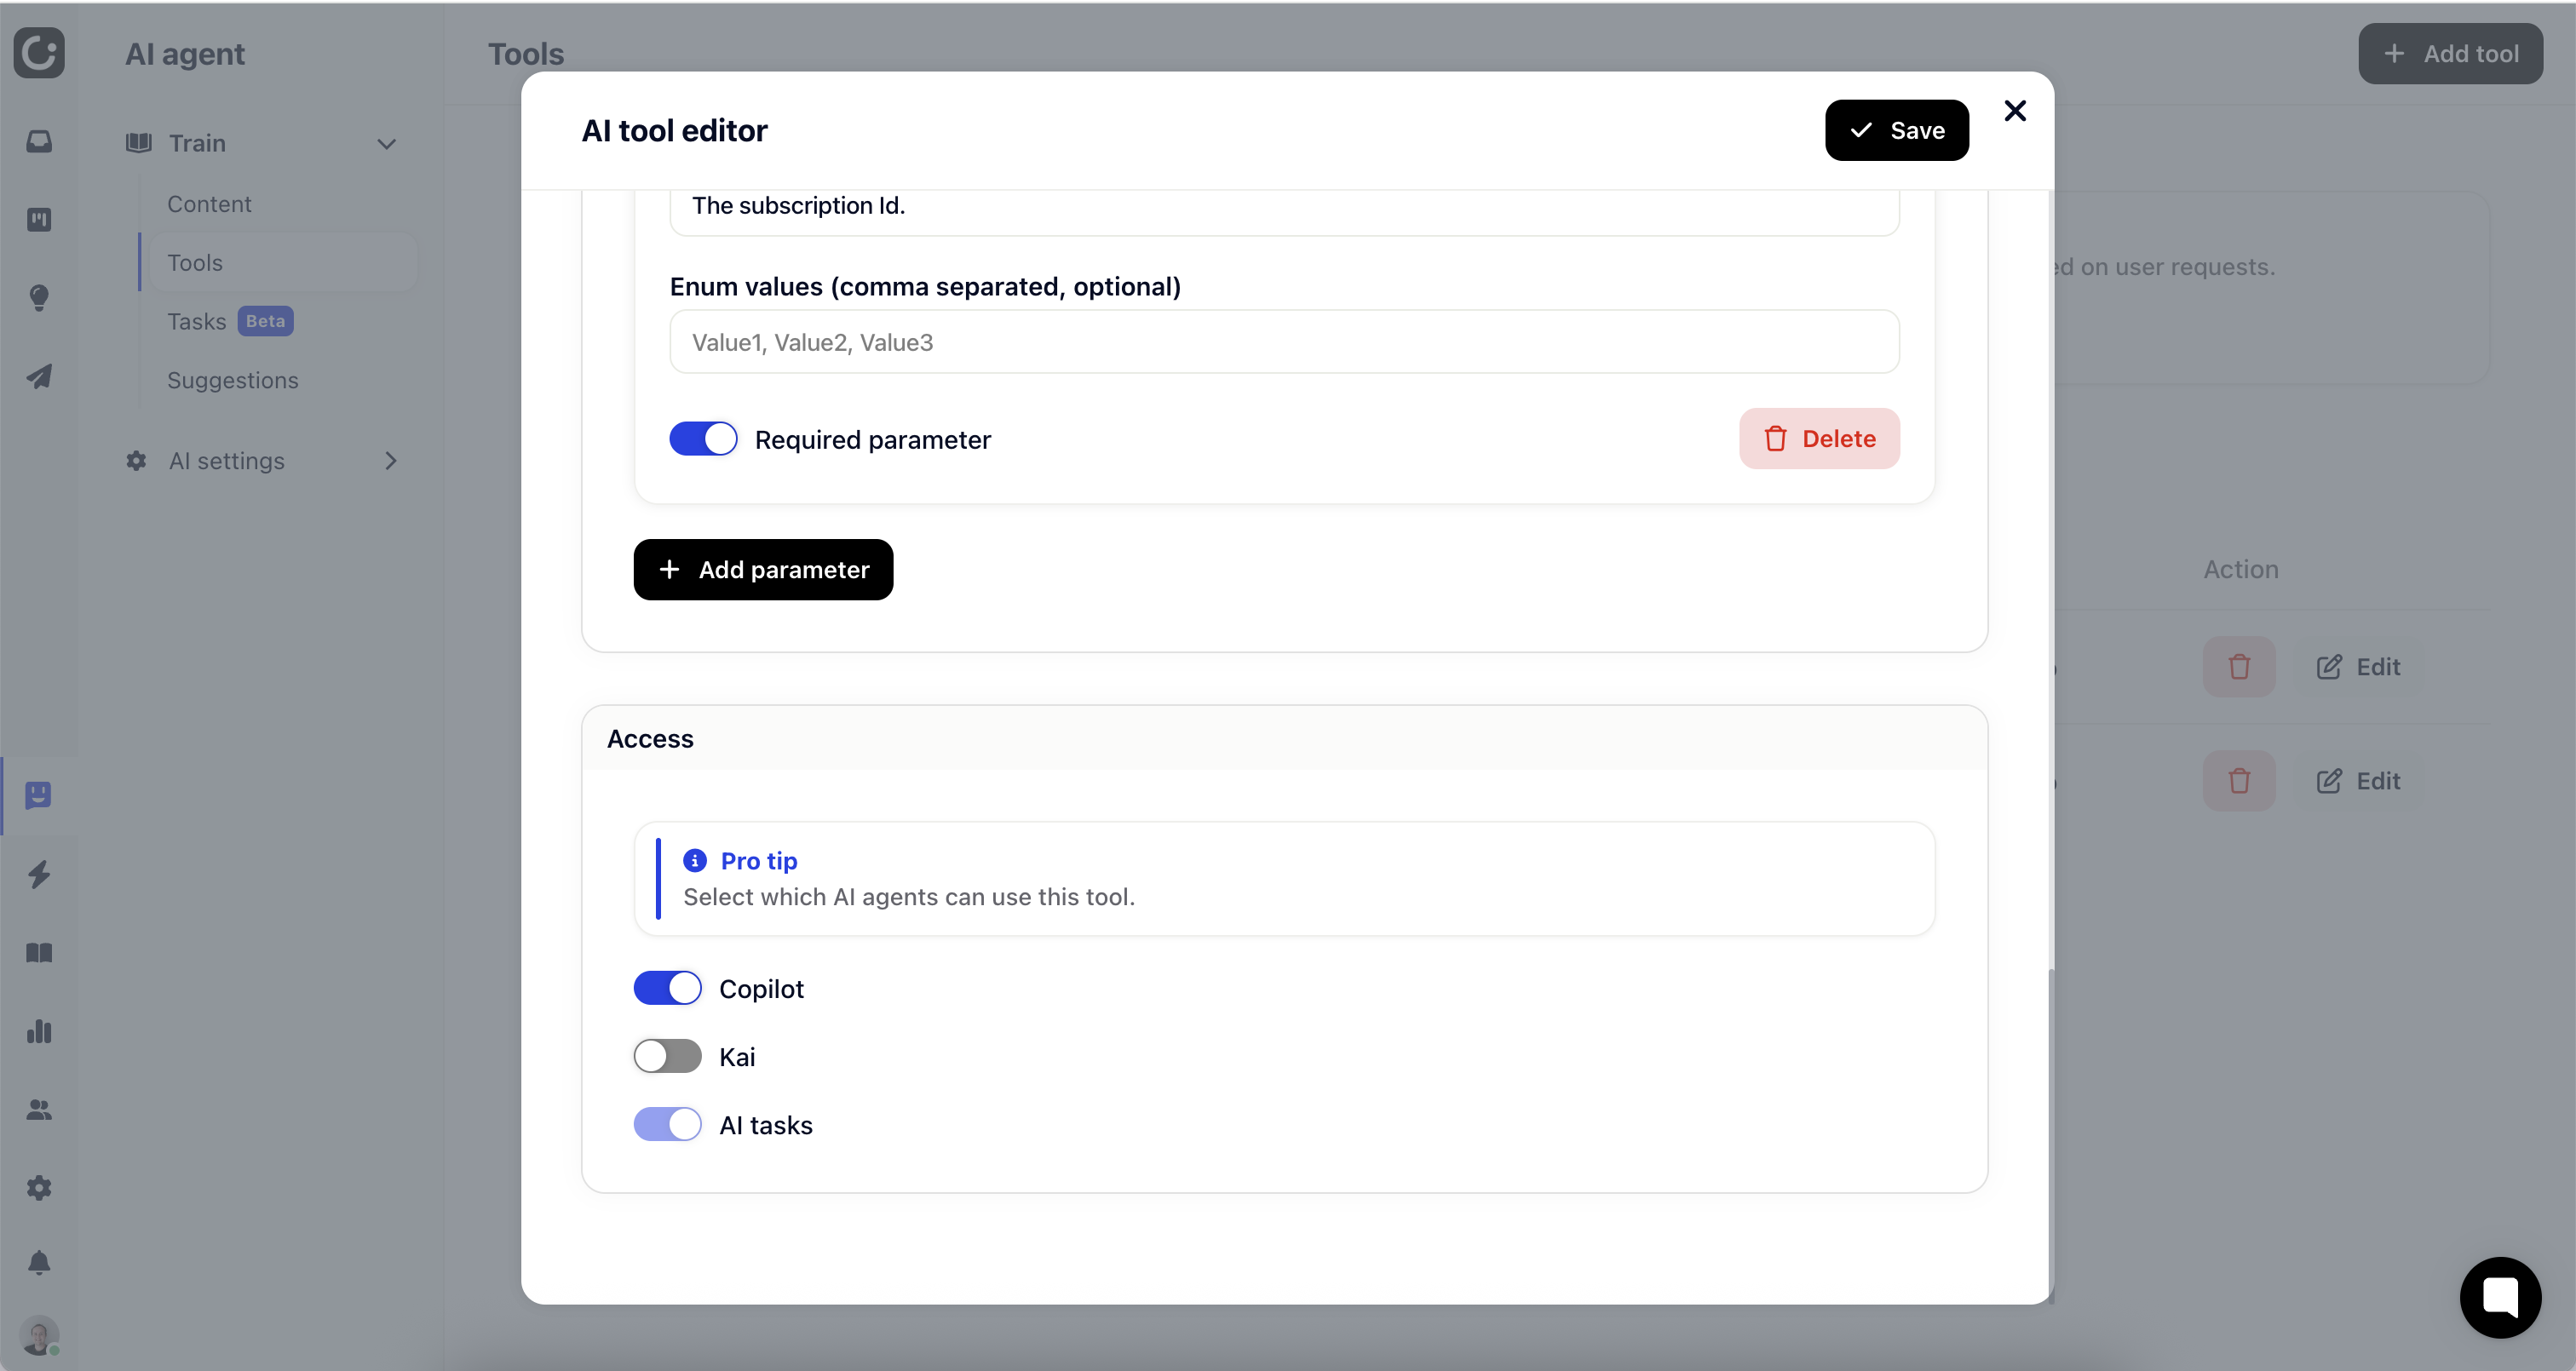Image resolution: width=2576 pixels, height=1371 pixels.
Task: Toggle the AI tasks access switch
Action: coord(667,1124)
